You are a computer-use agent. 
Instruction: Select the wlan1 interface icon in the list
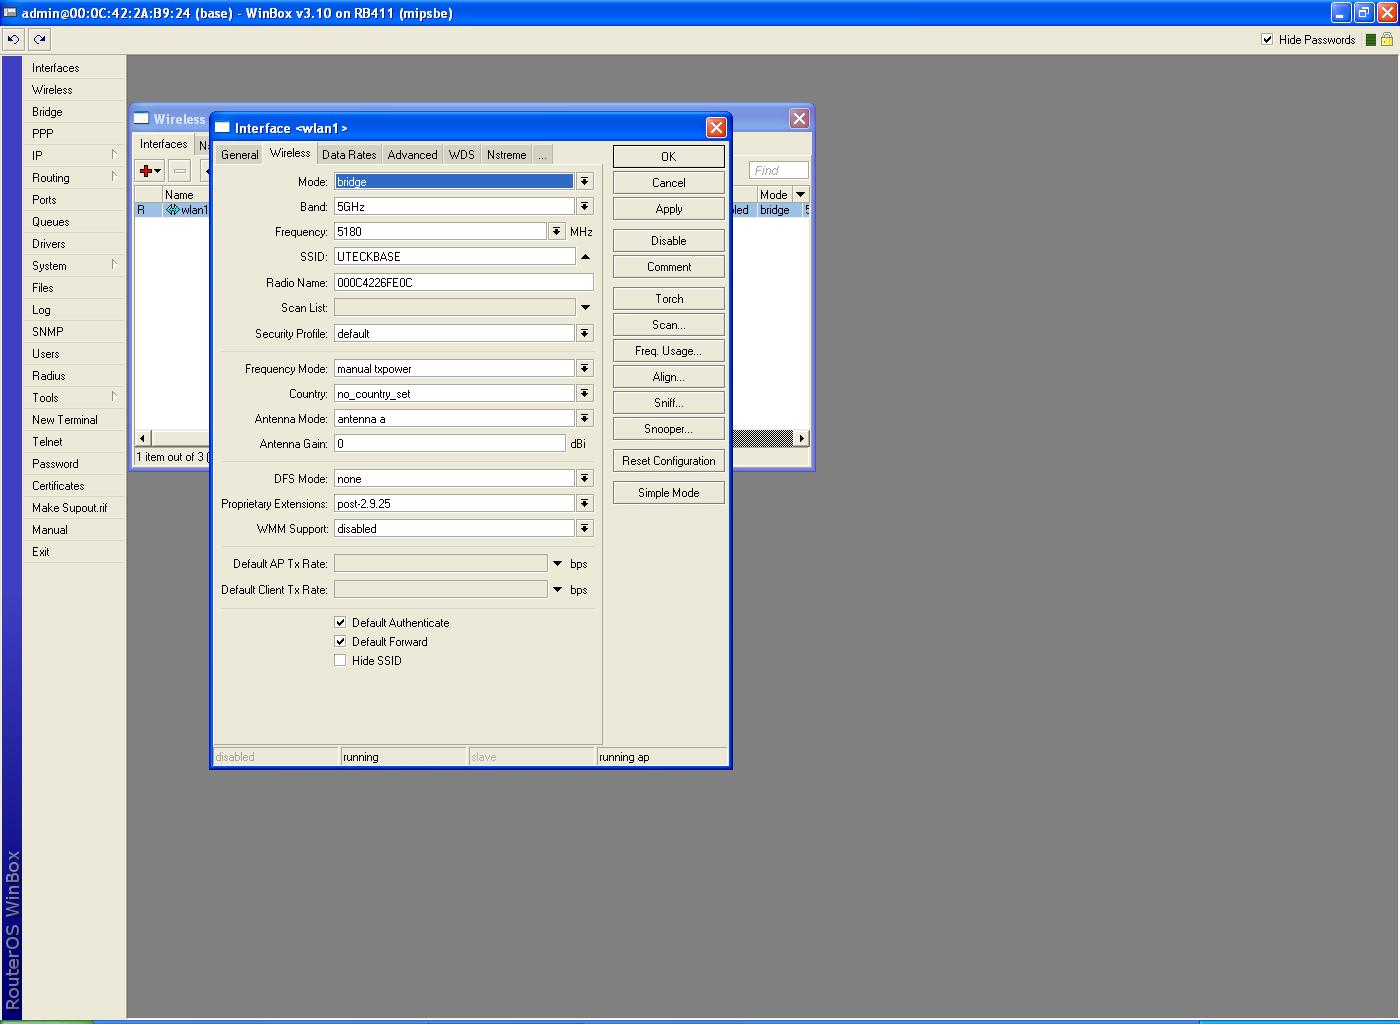point(172,210)
